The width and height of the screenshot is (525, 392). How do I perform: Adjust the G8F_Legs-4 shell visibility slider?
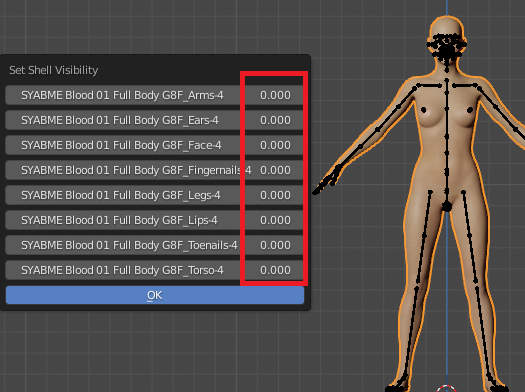[x=155, y=195]
